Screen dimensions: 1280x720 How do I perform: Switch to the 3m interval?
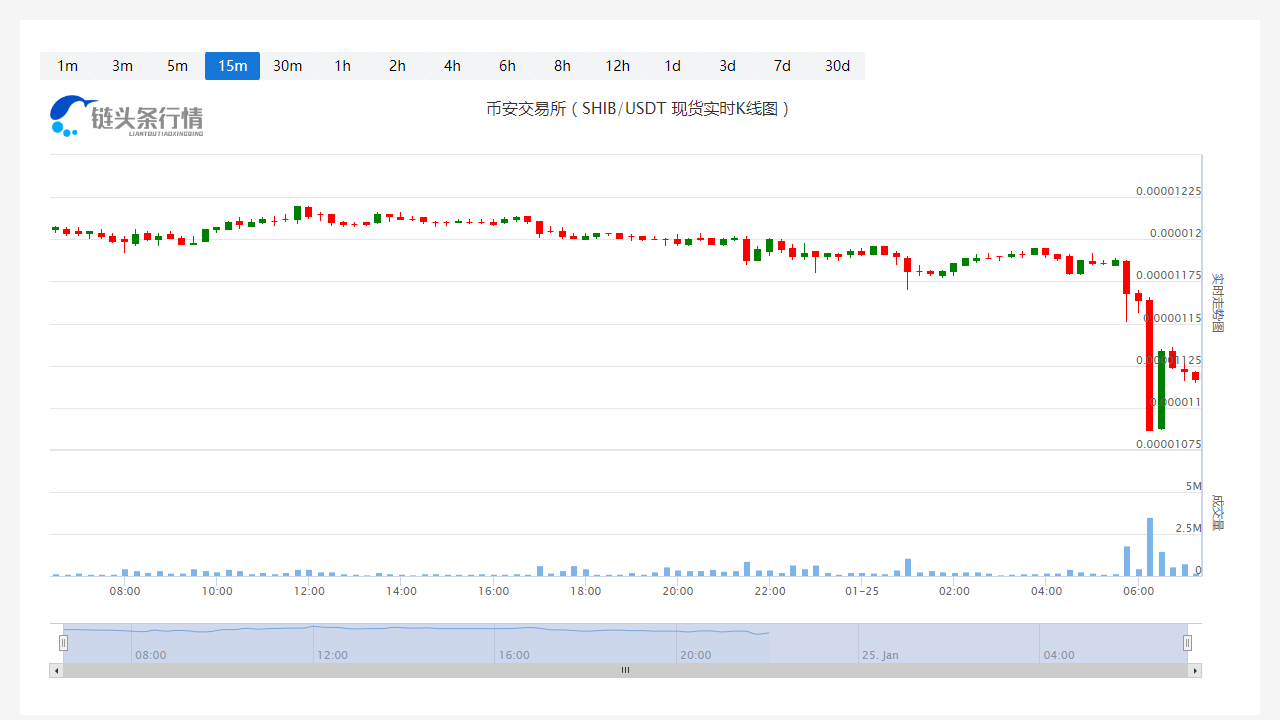point(122,66)
